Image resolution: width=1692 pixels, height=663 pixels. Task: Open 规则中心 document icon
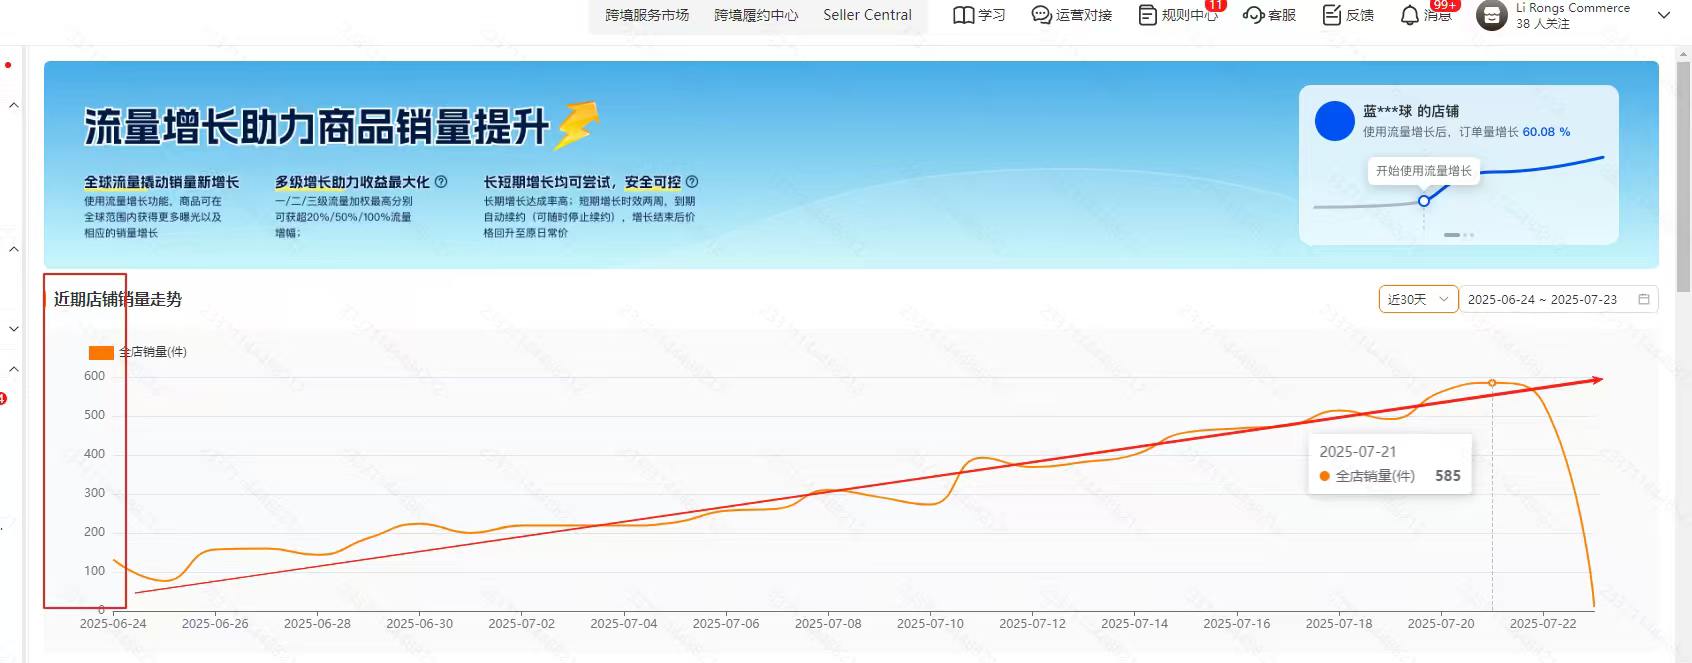tap(1148, 15)
